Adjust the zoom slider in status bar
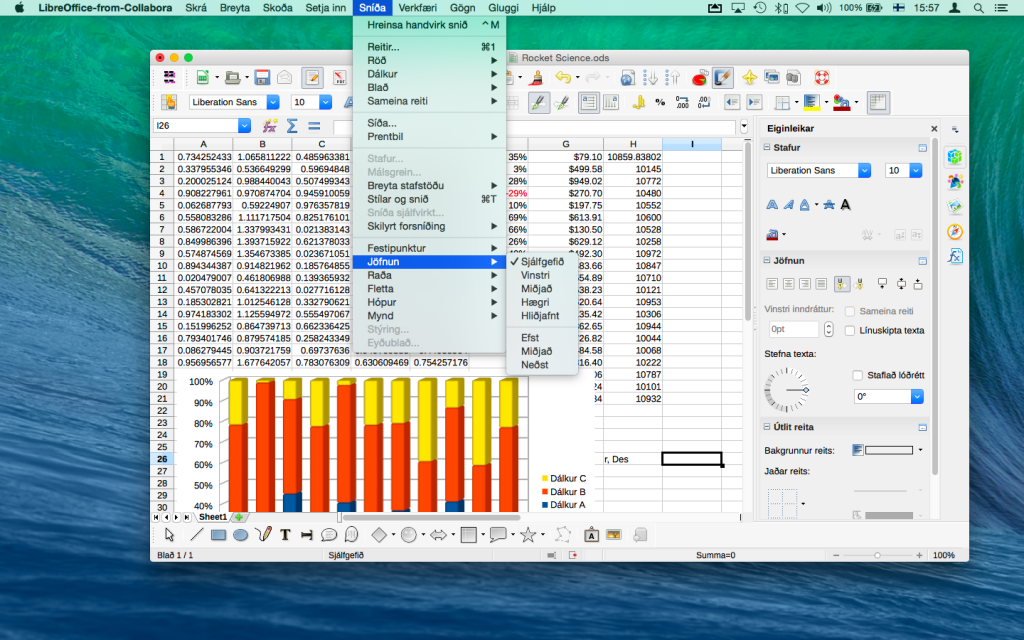 [877, 555]
